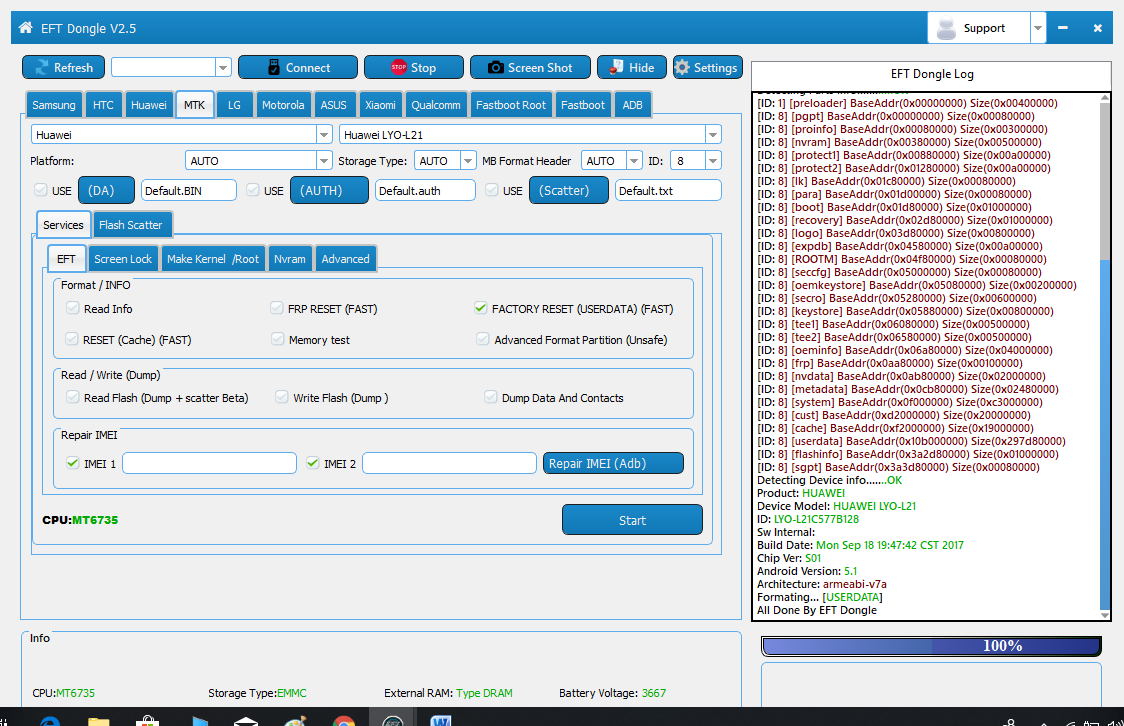This screenshot has height=726, width=1124.
Task: Click the 100% progress bar
Action: [x=931, y=646]
